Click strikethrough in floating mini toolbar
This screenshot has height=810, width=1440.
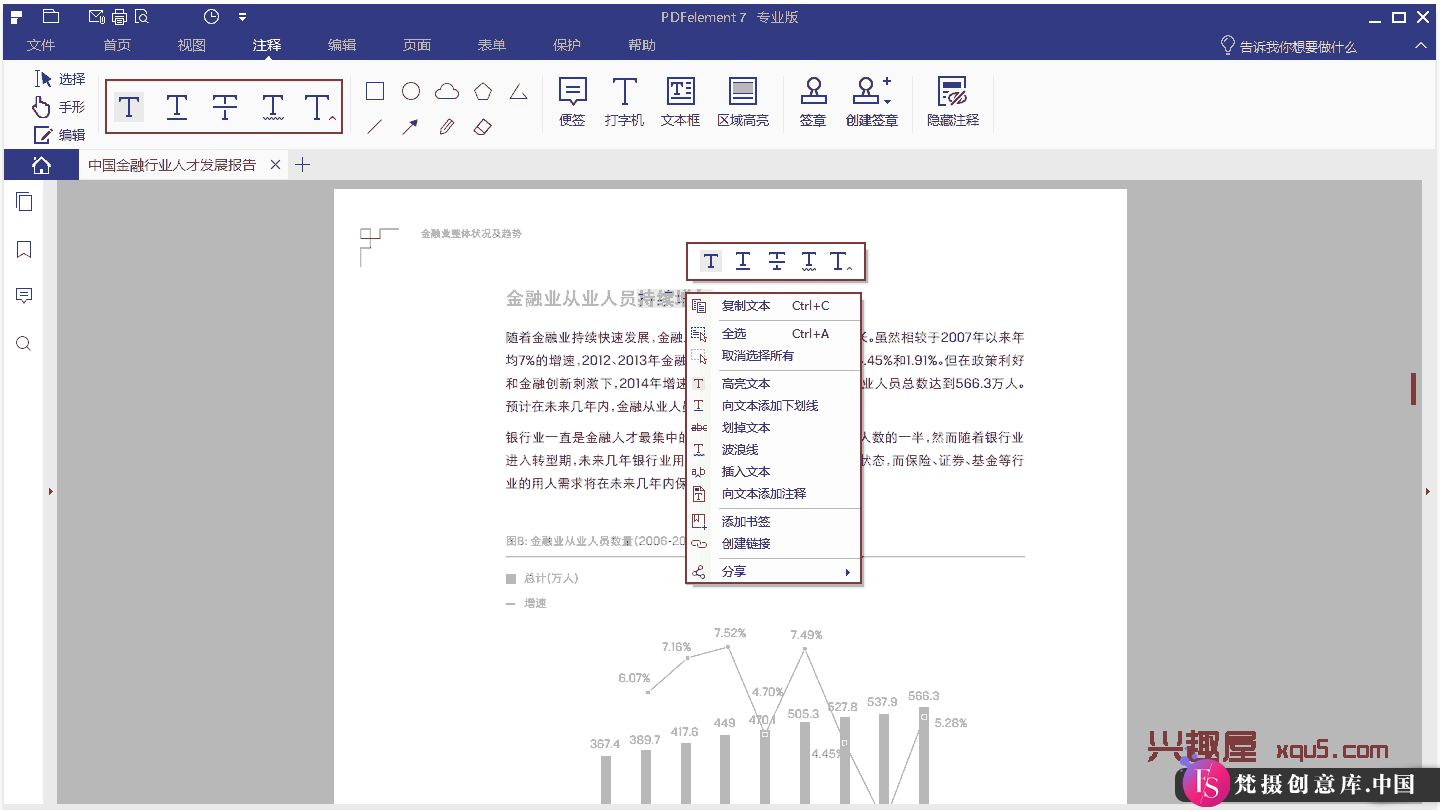click(x=776, y=262)
